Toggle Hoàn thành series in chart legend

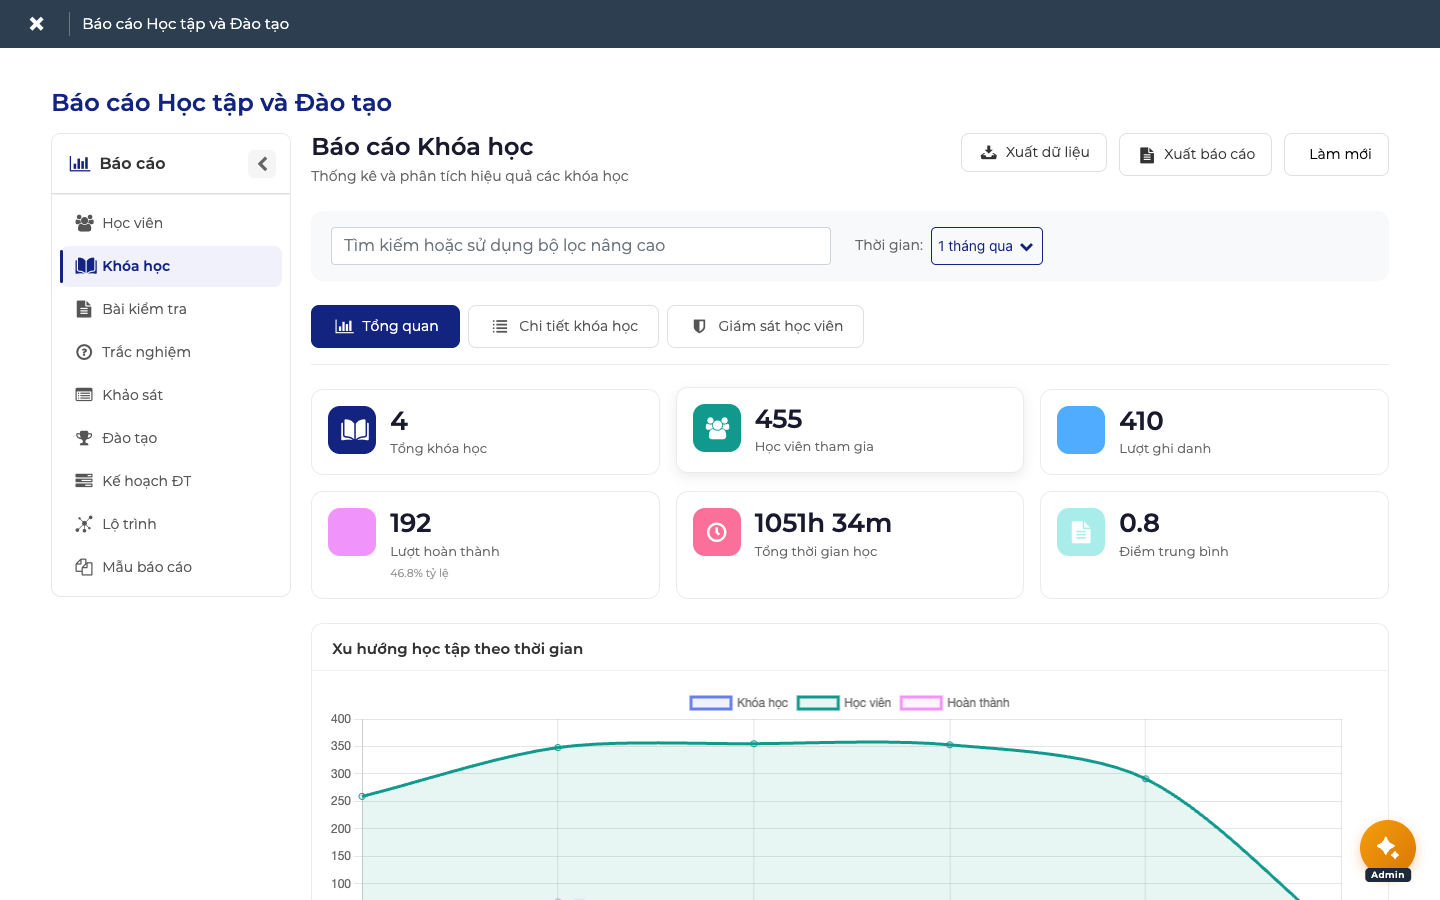pos(955,703)
